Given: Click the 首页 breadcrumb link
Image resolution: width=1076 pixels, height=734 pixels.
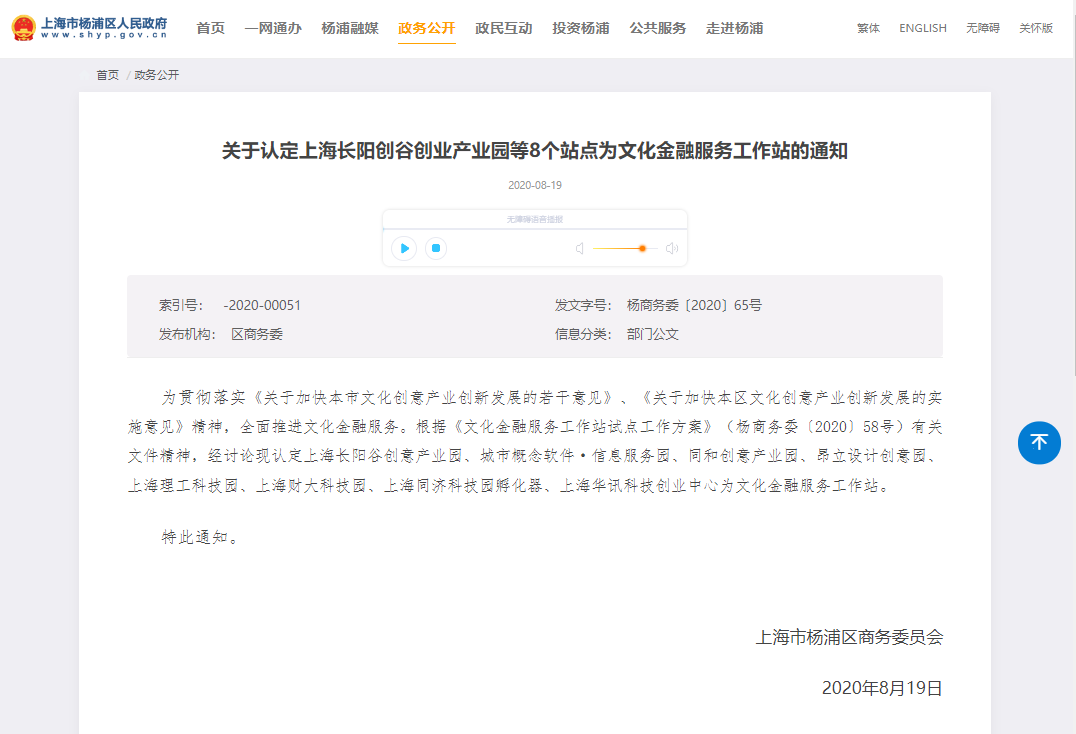Looking at the screenshot, I should click(107, 75).
